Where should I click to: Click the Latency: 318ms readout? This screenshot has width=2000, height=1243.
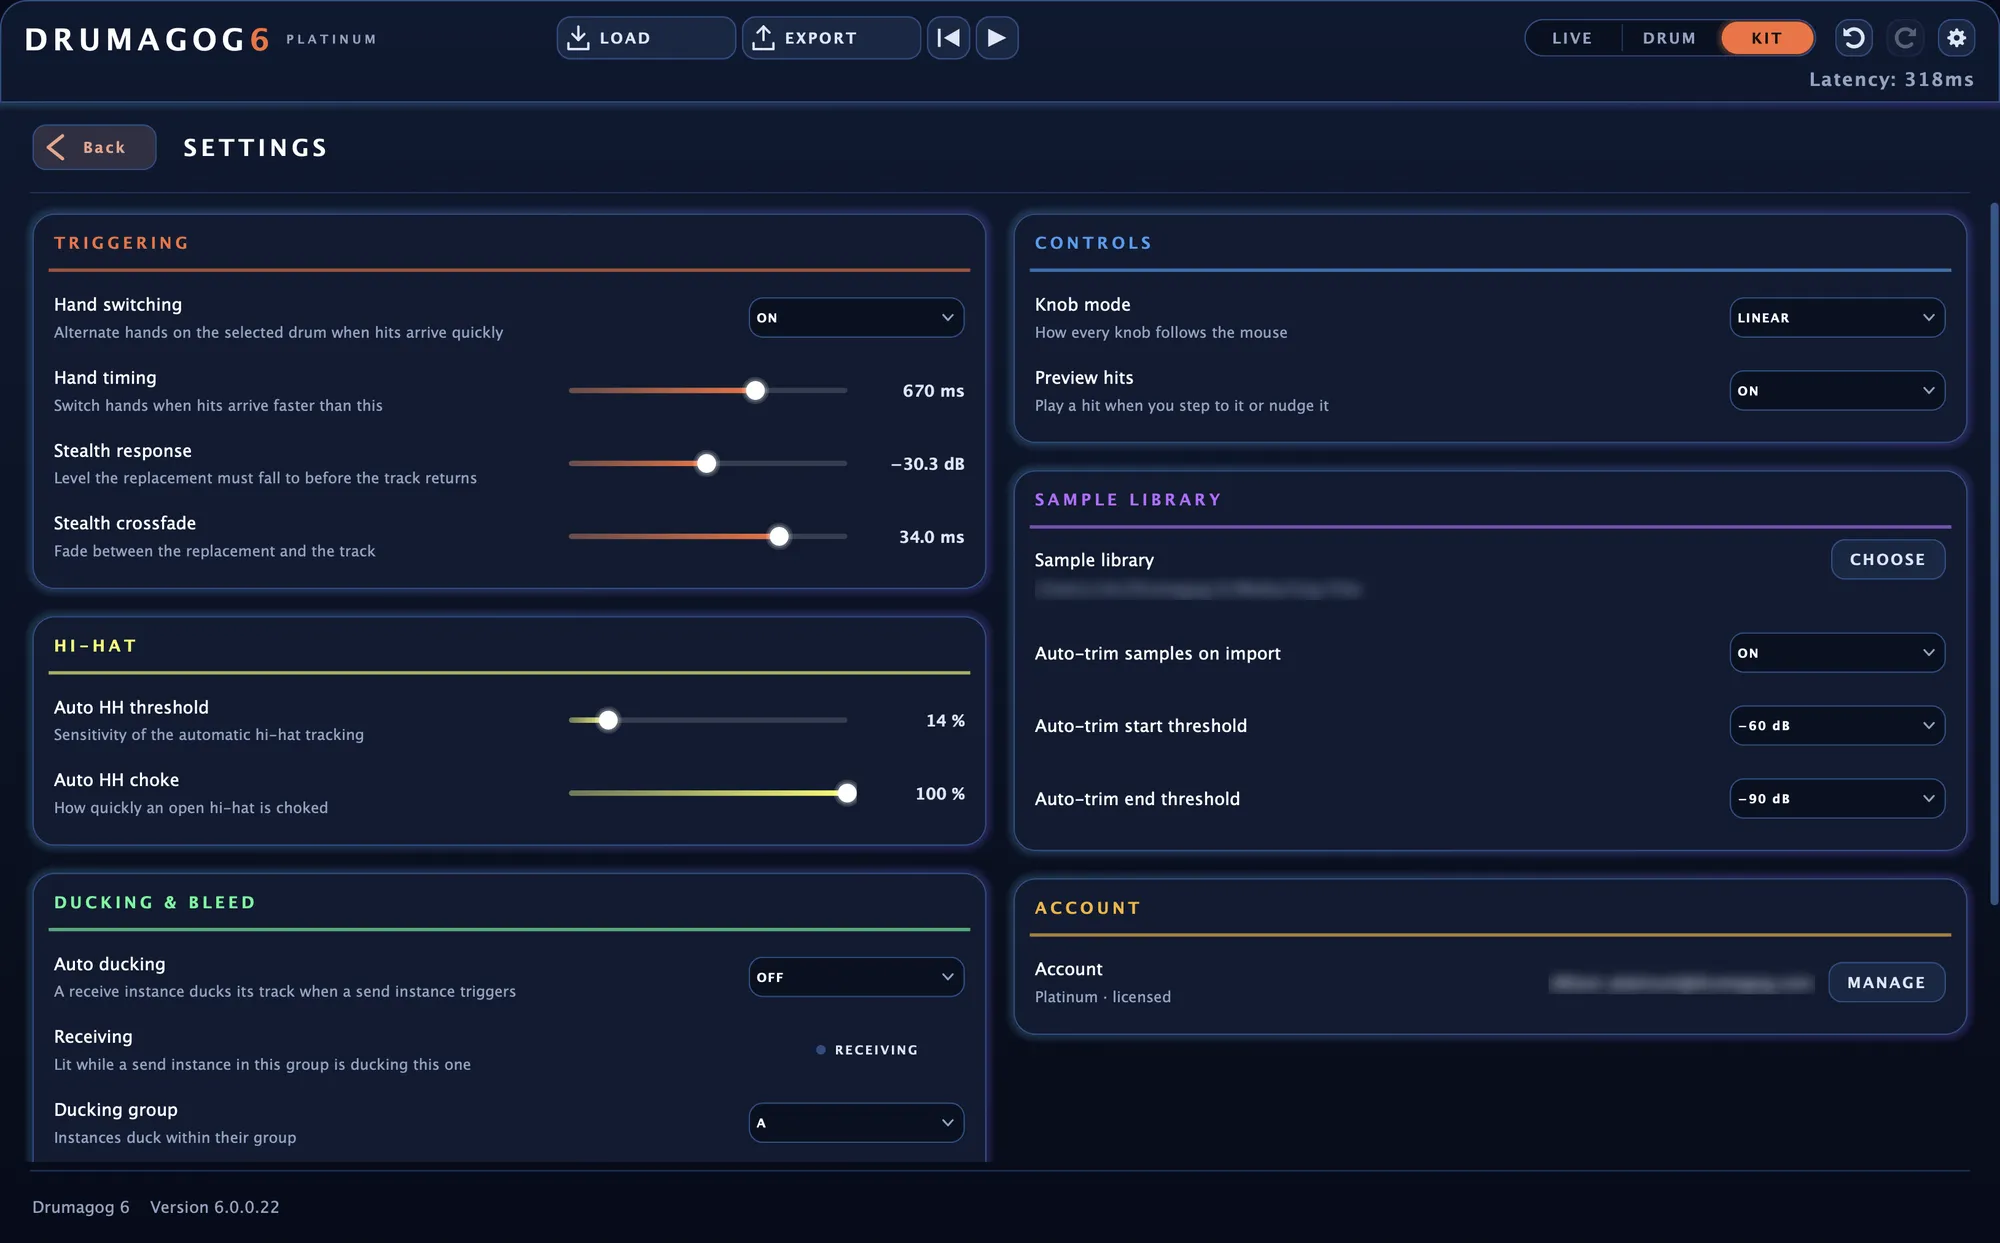1891,79
